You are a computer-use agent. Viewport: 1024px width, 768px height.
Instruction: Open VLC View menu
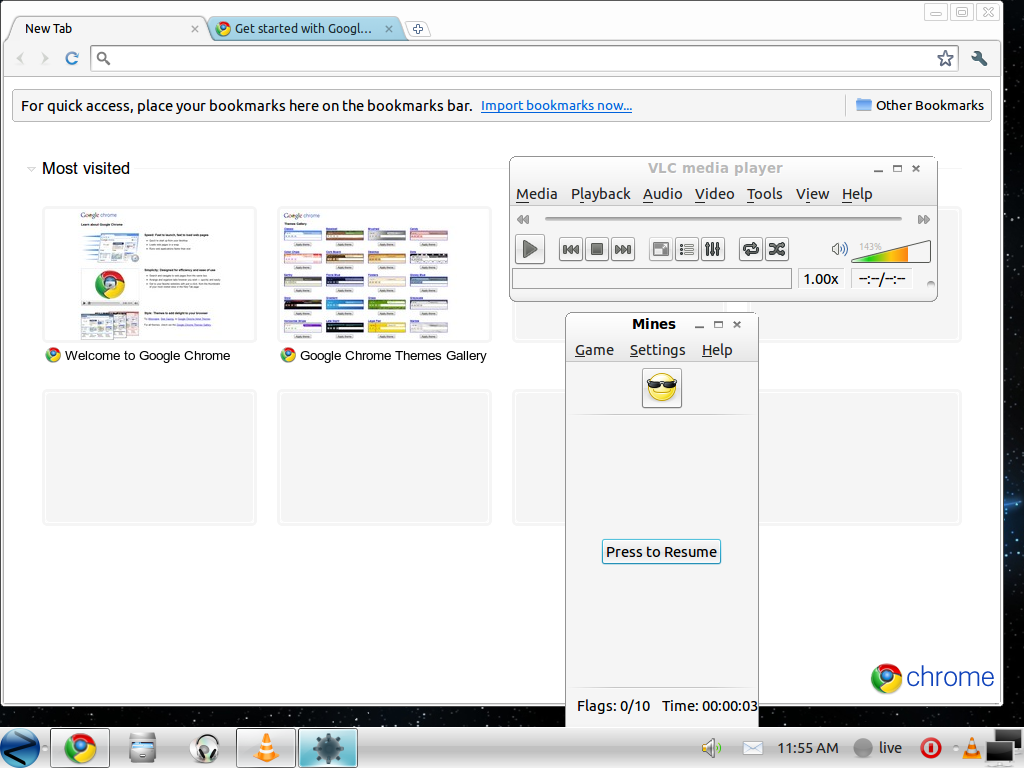(x=812, y=194)
